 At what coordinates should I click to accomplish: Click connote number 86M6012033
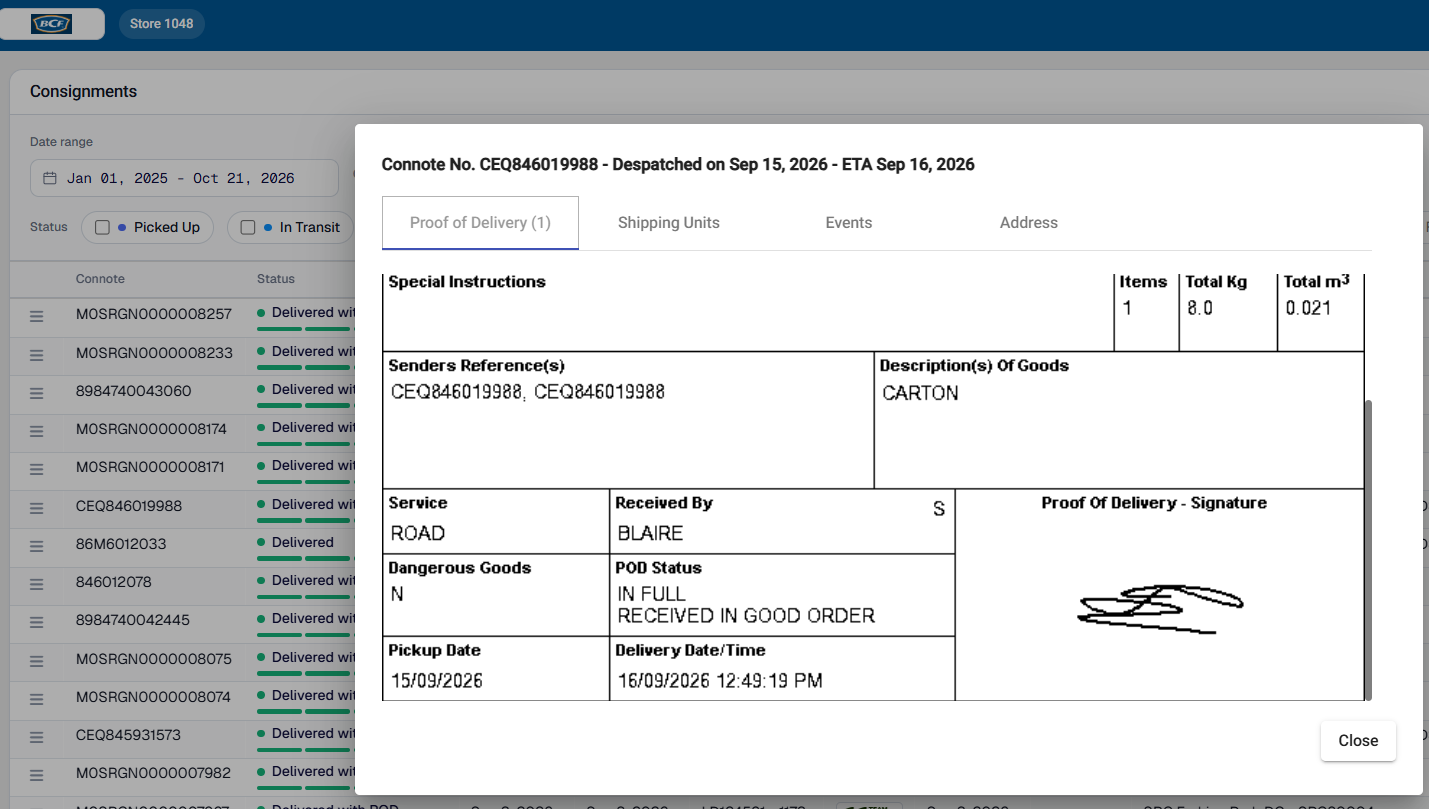point(121,544)
